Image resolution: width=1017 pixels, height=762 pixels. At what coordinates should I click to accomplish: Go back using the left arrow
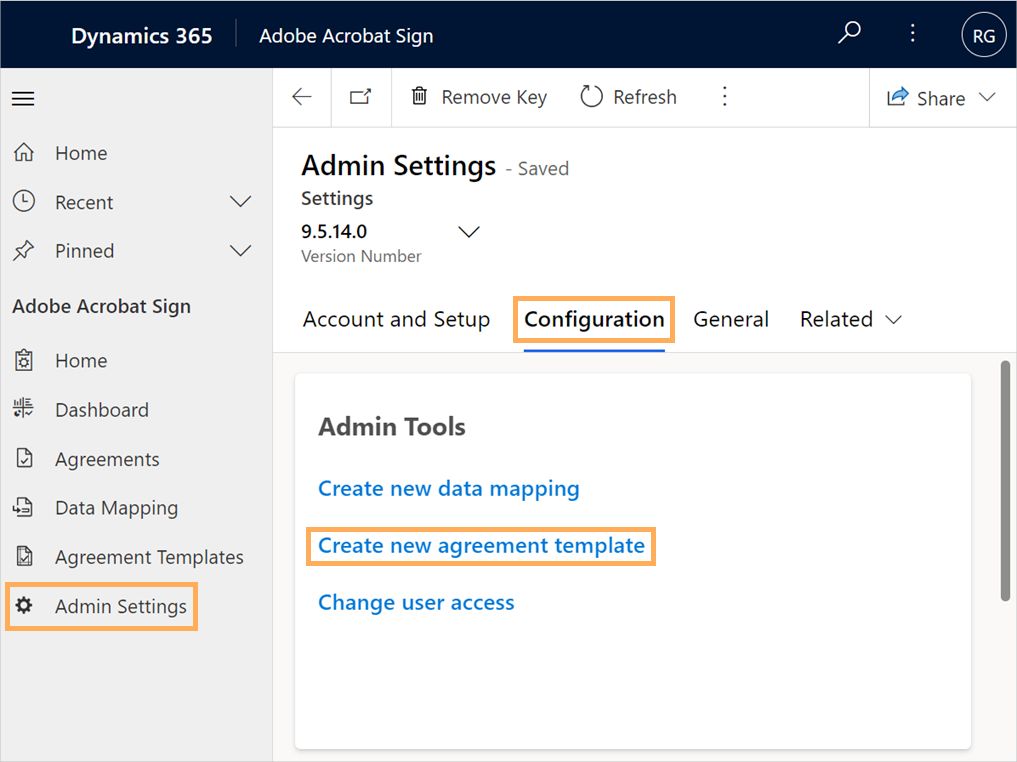coord(302,97)
